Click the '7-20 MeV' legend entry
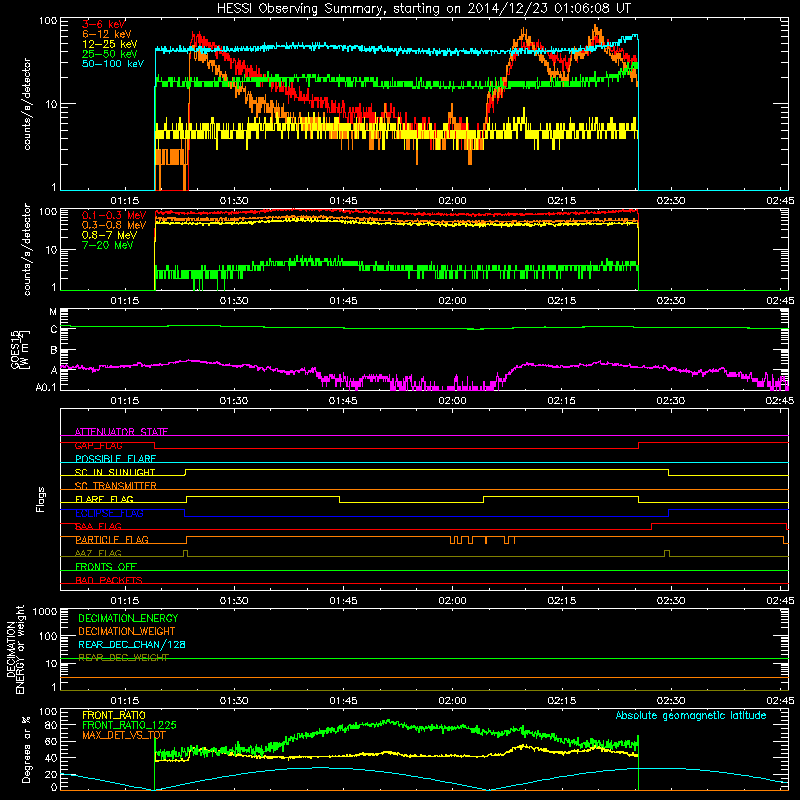The height and width of the screenshot is (800, 800). point(108,245)
